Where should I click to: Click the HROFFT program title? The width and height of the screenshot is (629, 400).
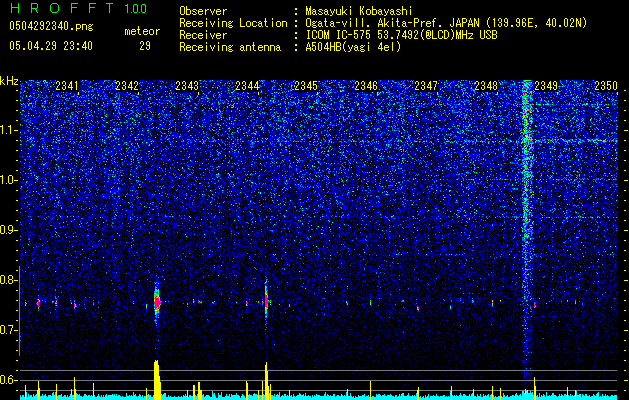(63, 8)
